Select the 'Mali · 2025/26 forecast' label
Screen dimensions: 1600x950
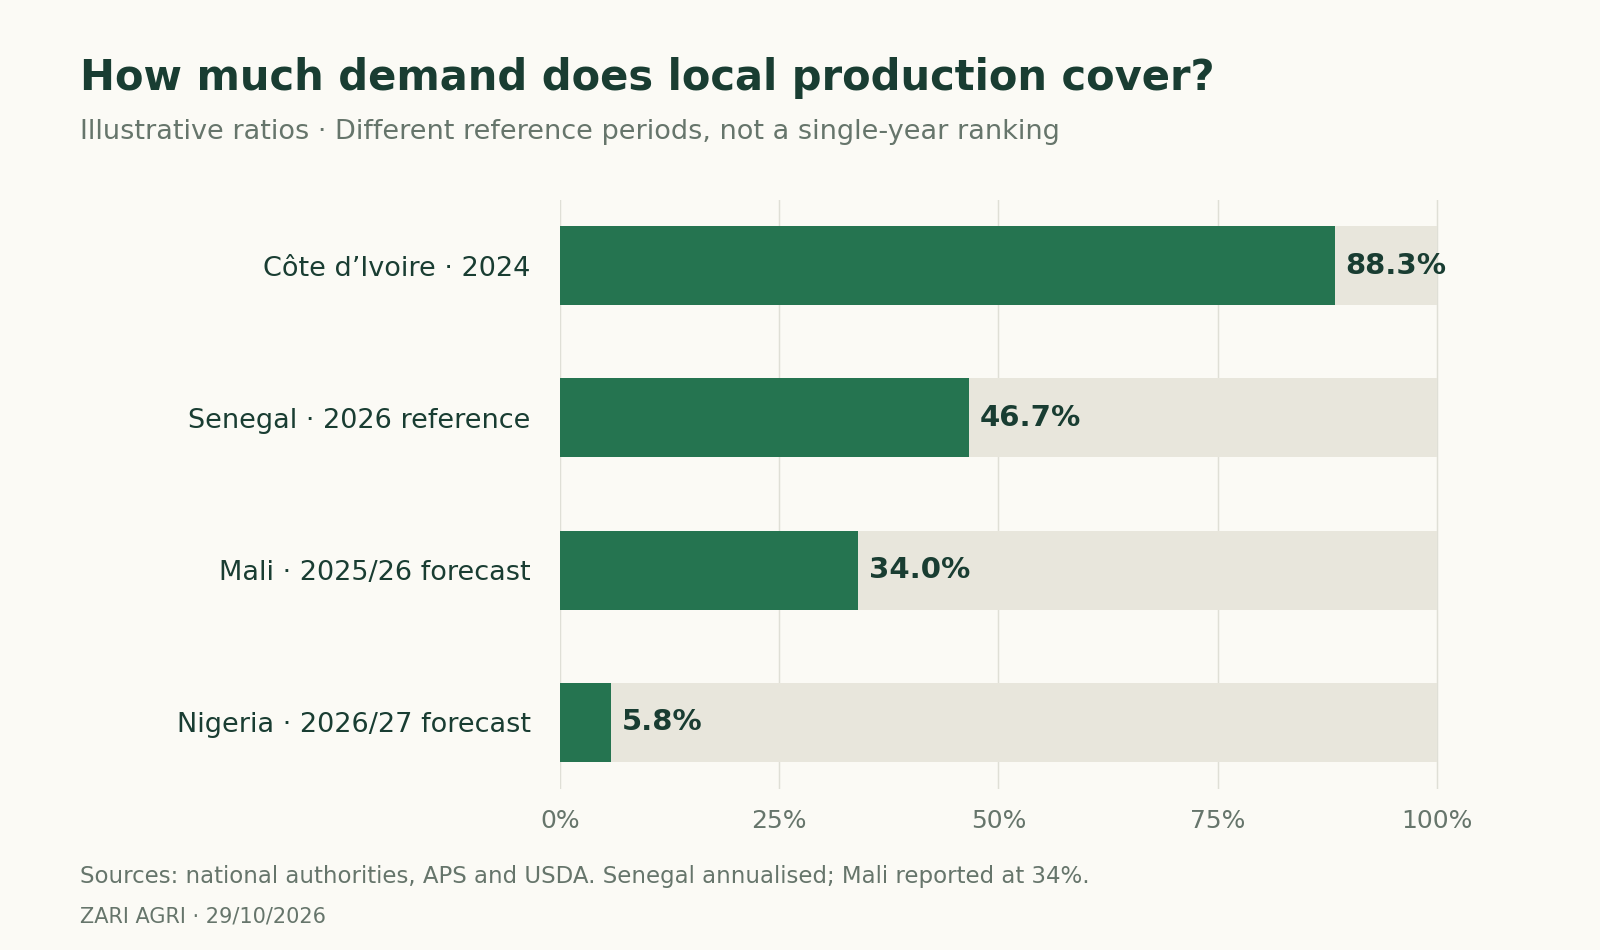pos(375,571)
